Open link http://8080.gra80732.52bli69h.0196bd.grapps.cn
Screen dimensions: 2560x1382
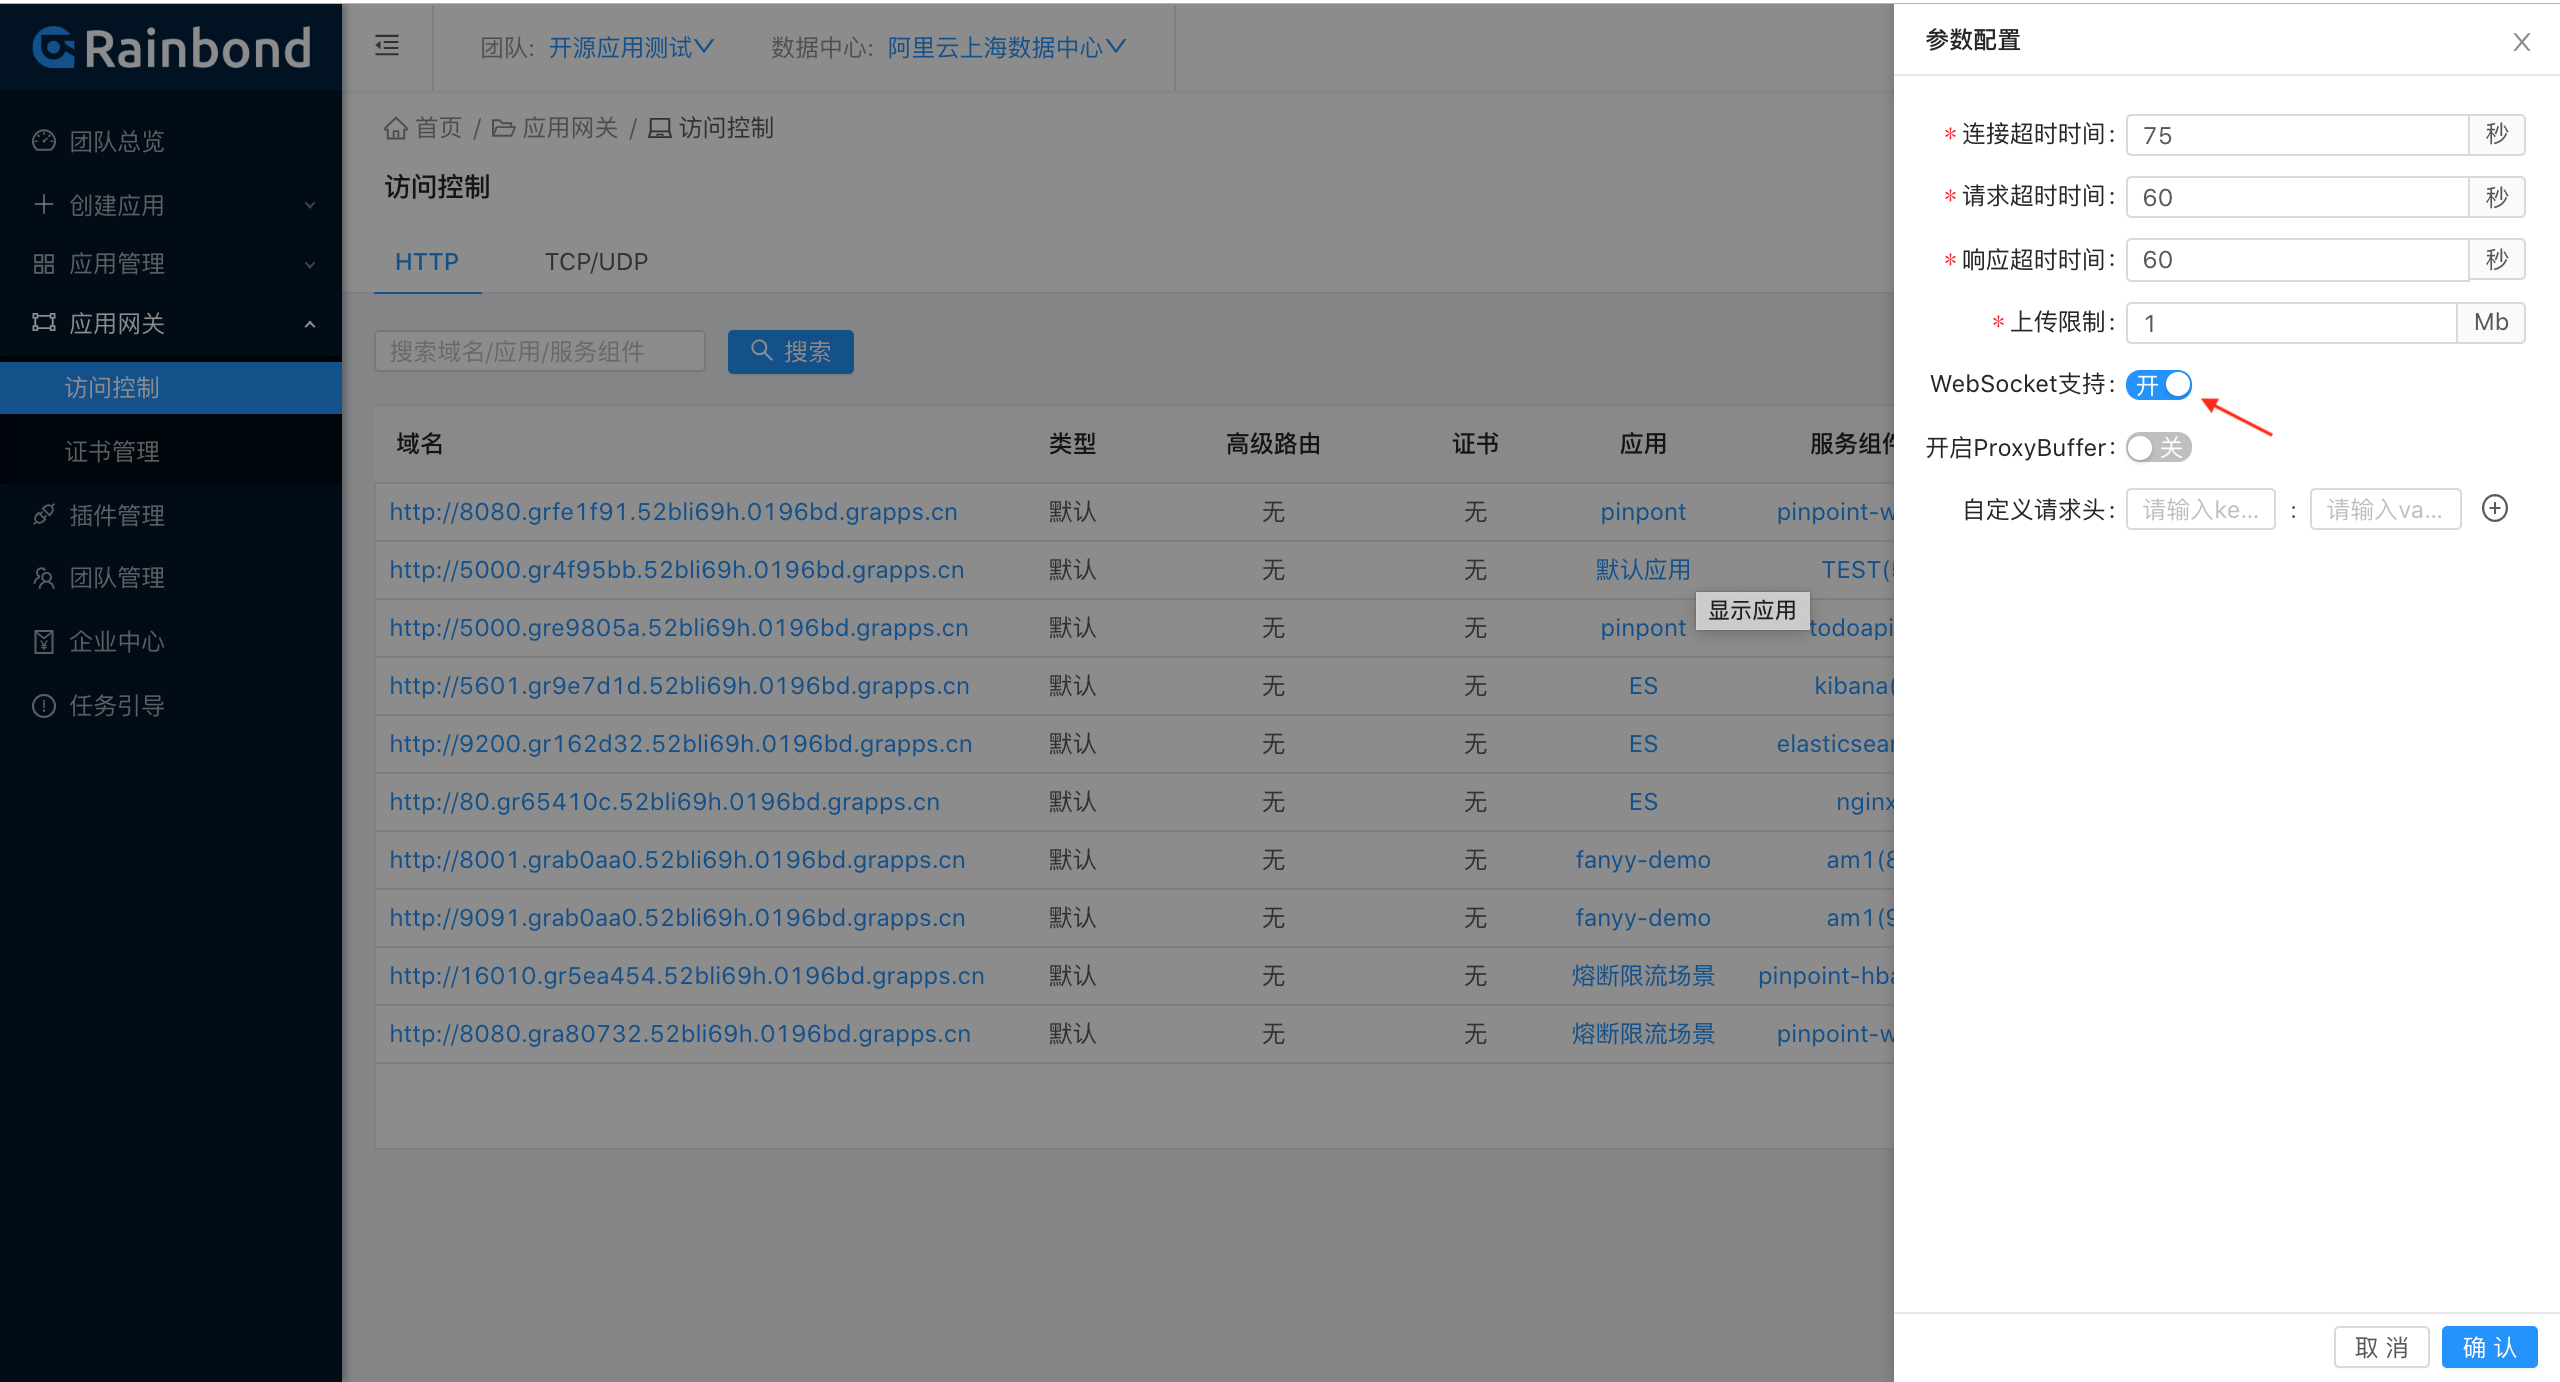point(680,1034)
